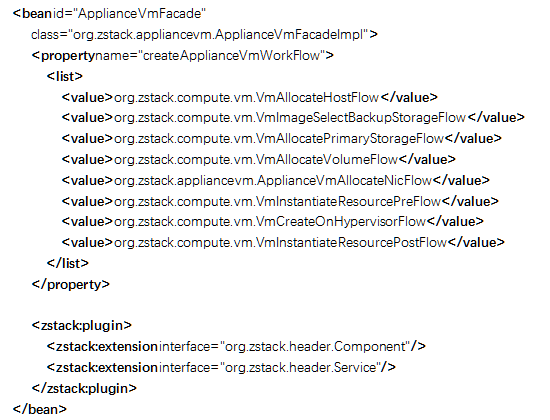Click the org.zstack.header.Service extension line
Screen dimensions: 550x420
(221, 368)
